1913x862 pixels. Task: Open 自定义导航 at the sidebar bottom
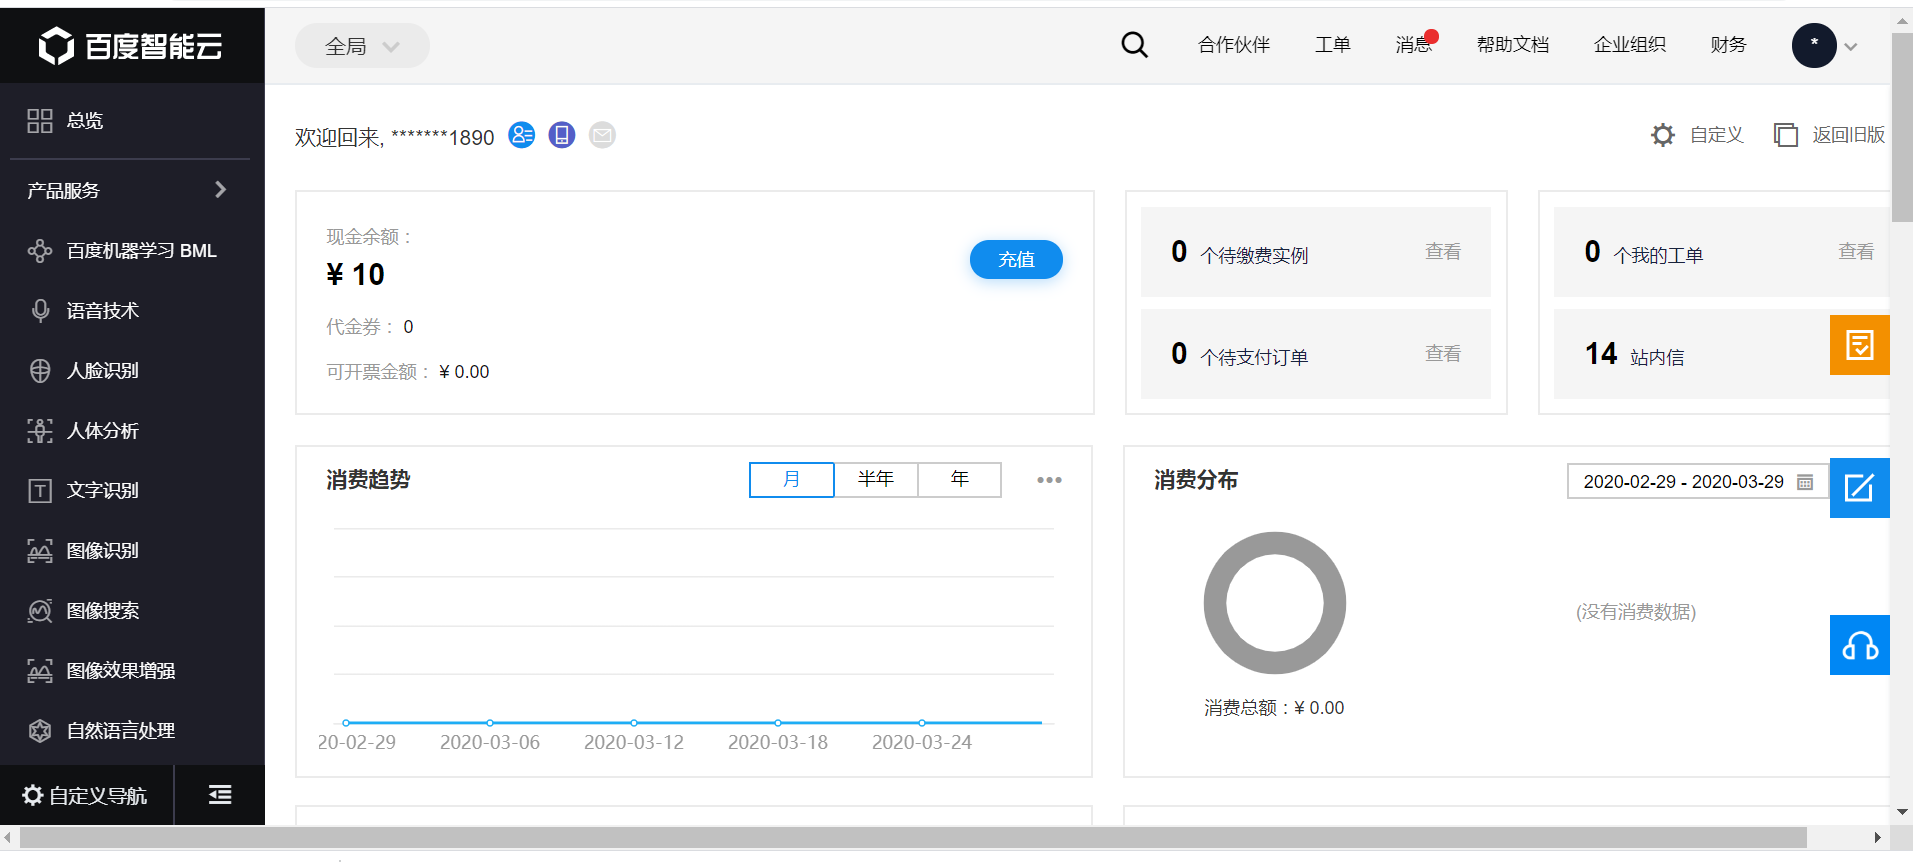click(86, 795)
